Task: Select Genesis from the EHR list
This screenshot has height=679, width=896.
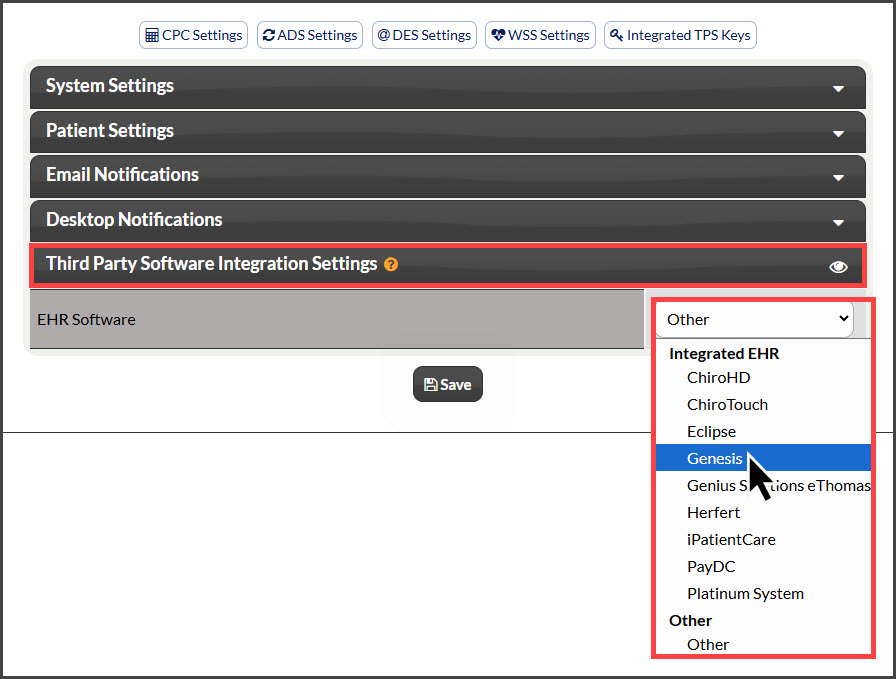Action: pyautogui.click(x=763, y=458)
